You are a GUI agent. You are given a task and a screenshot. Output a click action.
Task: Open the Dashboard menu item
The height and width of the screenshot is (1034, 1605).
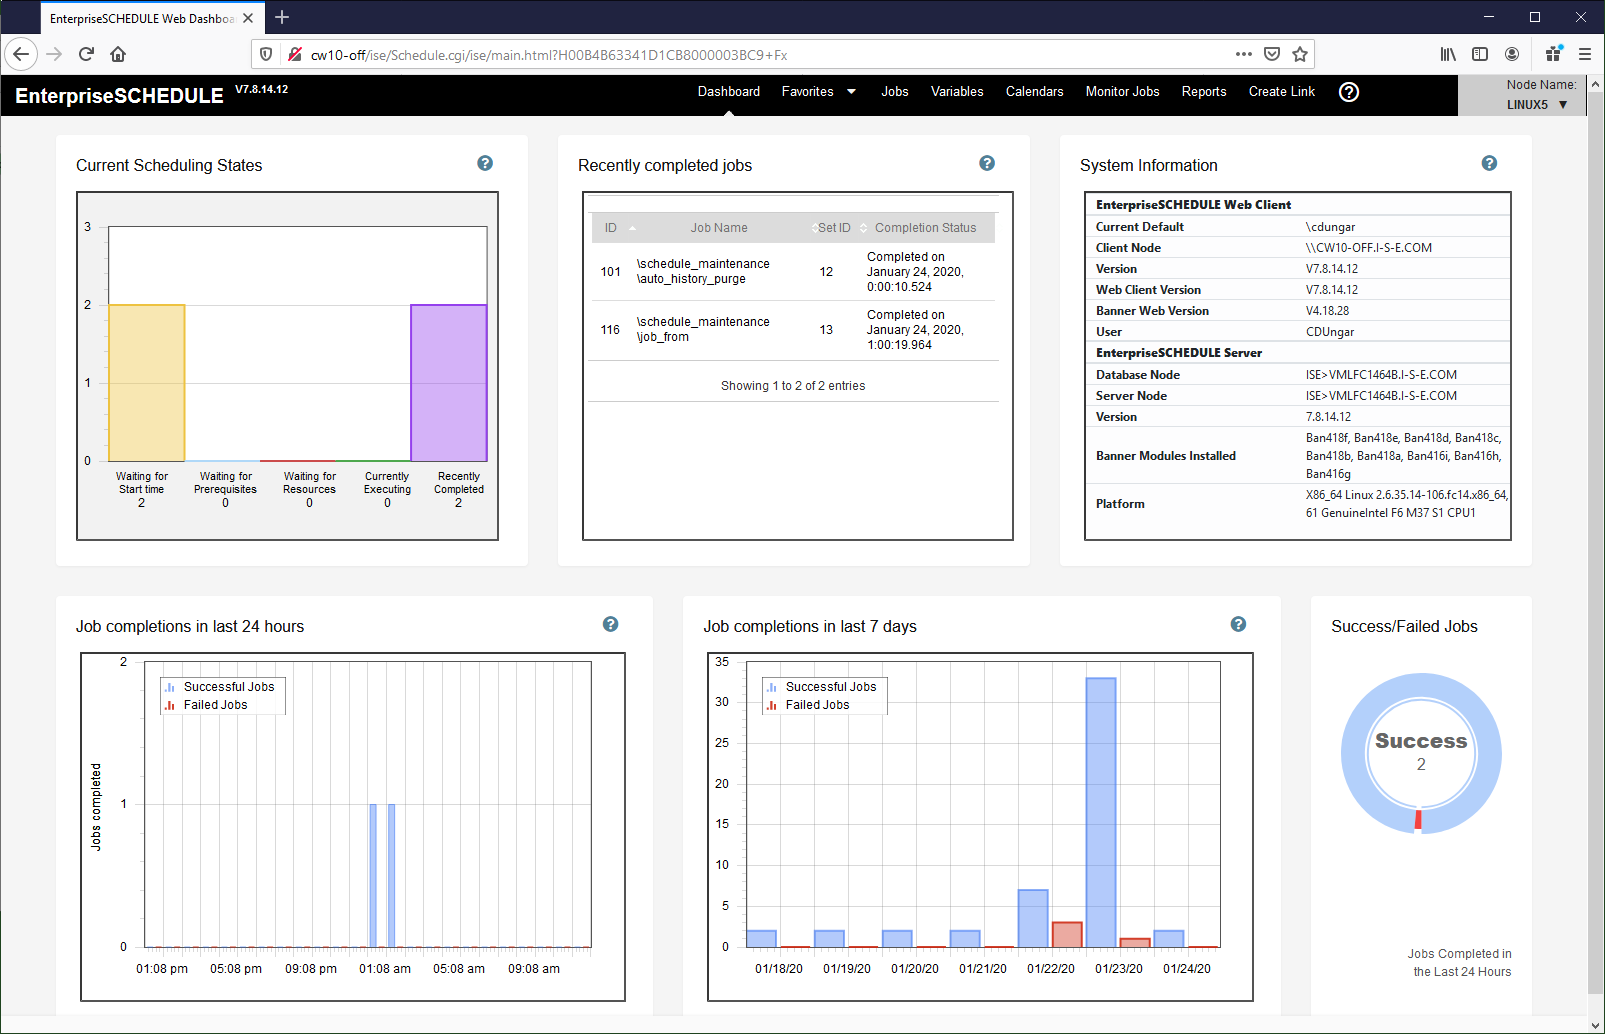click(729, 91)
